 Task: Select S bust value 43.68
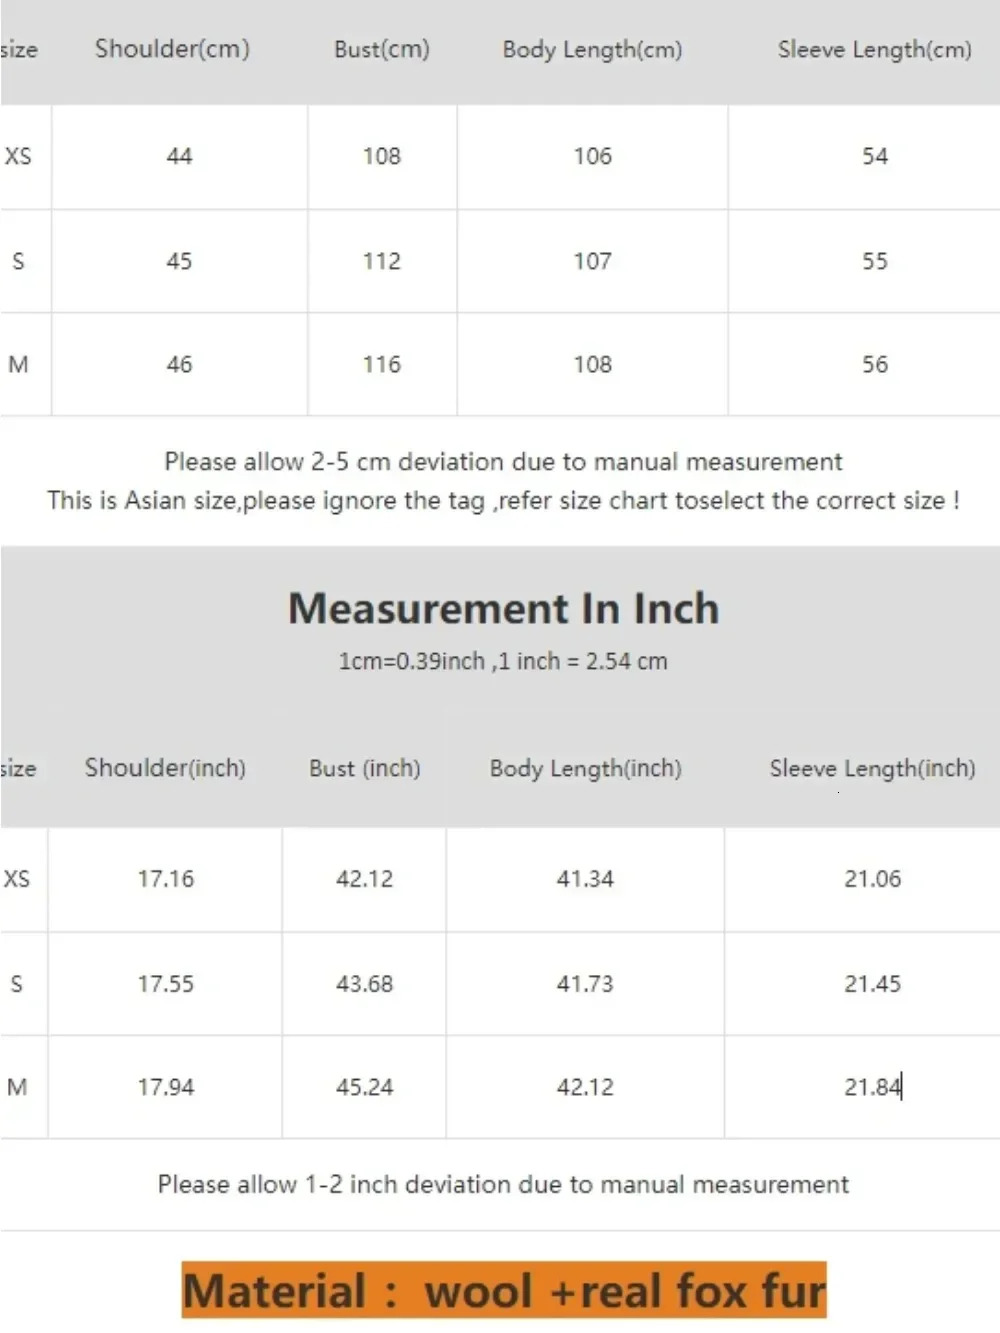click(x=364, y=984)
